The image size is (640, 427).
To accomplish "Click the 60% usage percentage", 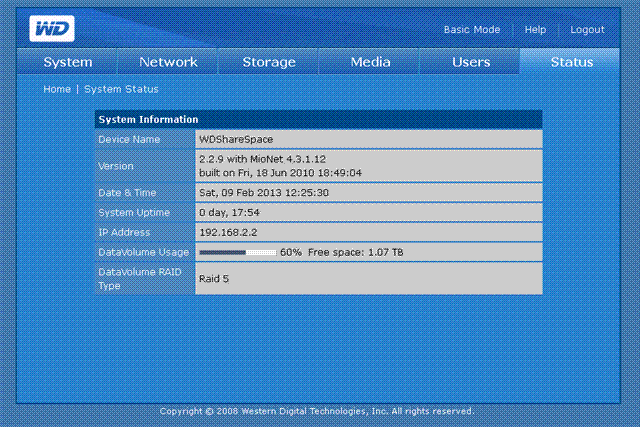I will (291, 252).
